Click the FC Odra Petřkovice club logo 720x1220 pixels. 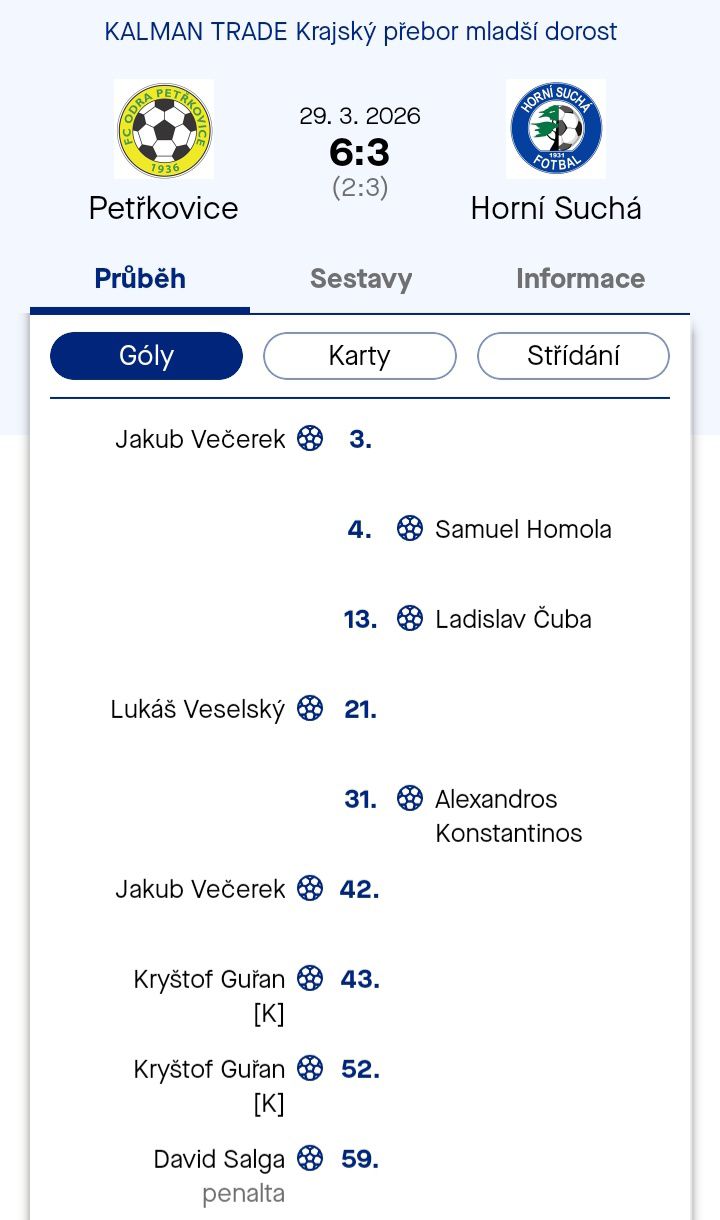pyautogui.click(x=164, y=129)
